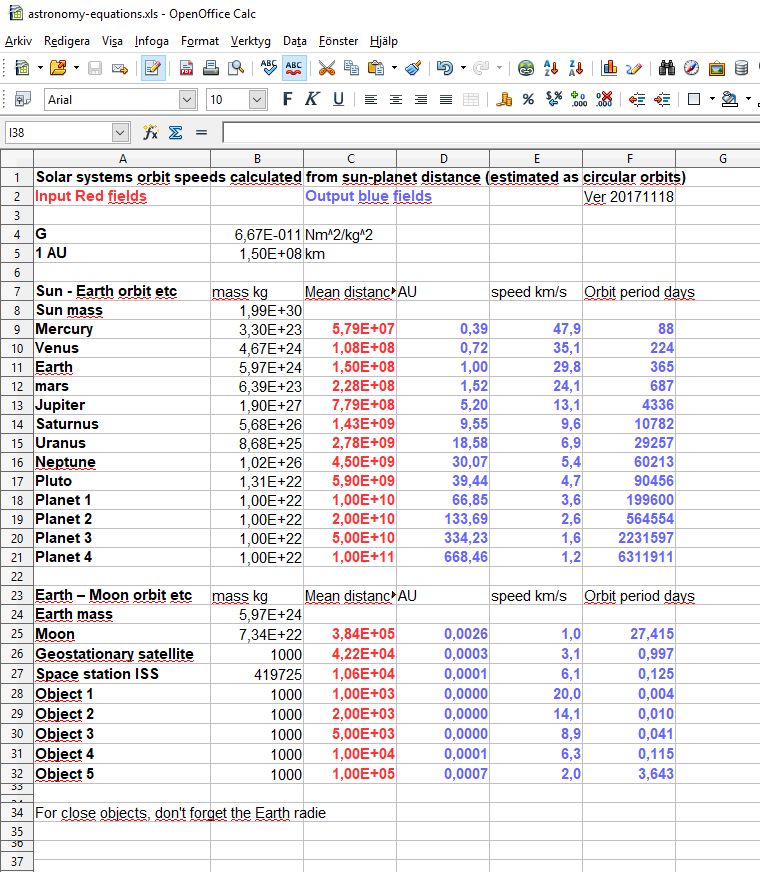
Task: Open the Insert Chart tool
Action: click(609, 68)
